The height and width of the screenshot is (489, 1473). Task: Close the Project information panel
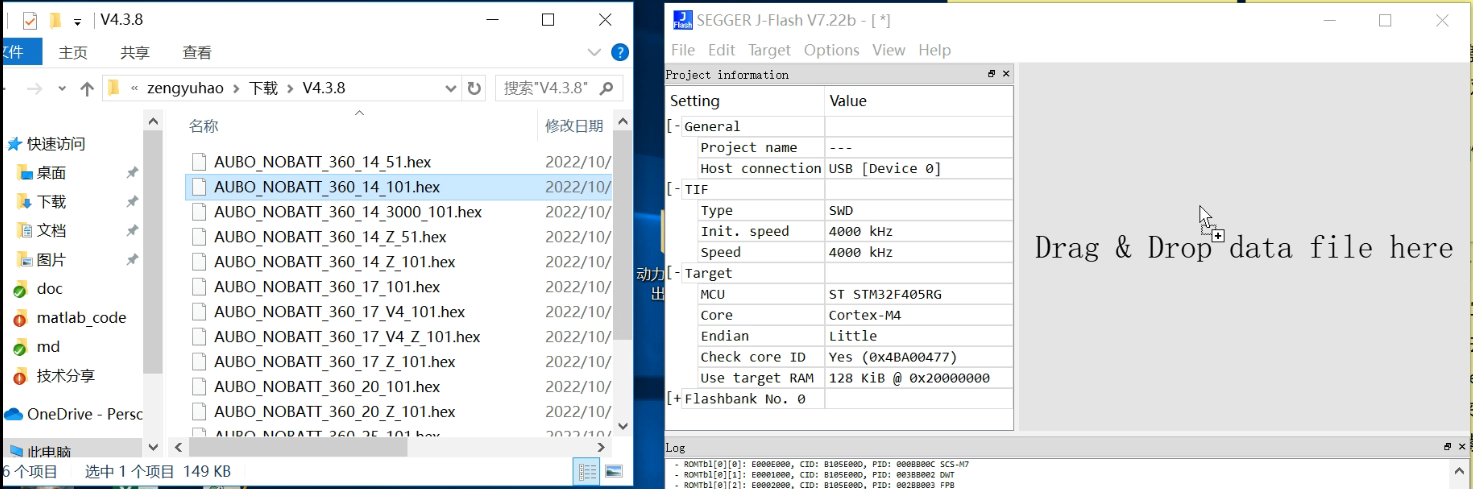[x=1006, y=74]
